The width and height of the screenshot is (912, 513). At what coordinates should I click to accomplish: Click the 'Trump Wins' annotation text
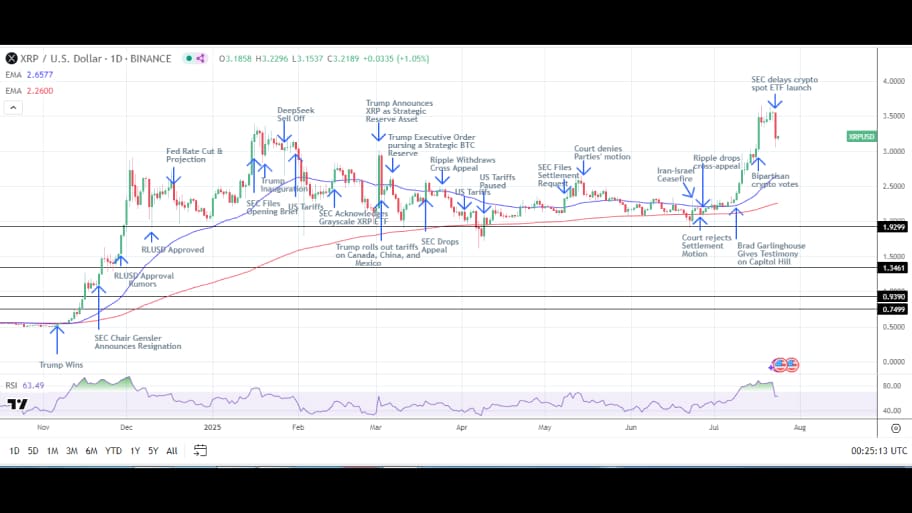point(61,365)
